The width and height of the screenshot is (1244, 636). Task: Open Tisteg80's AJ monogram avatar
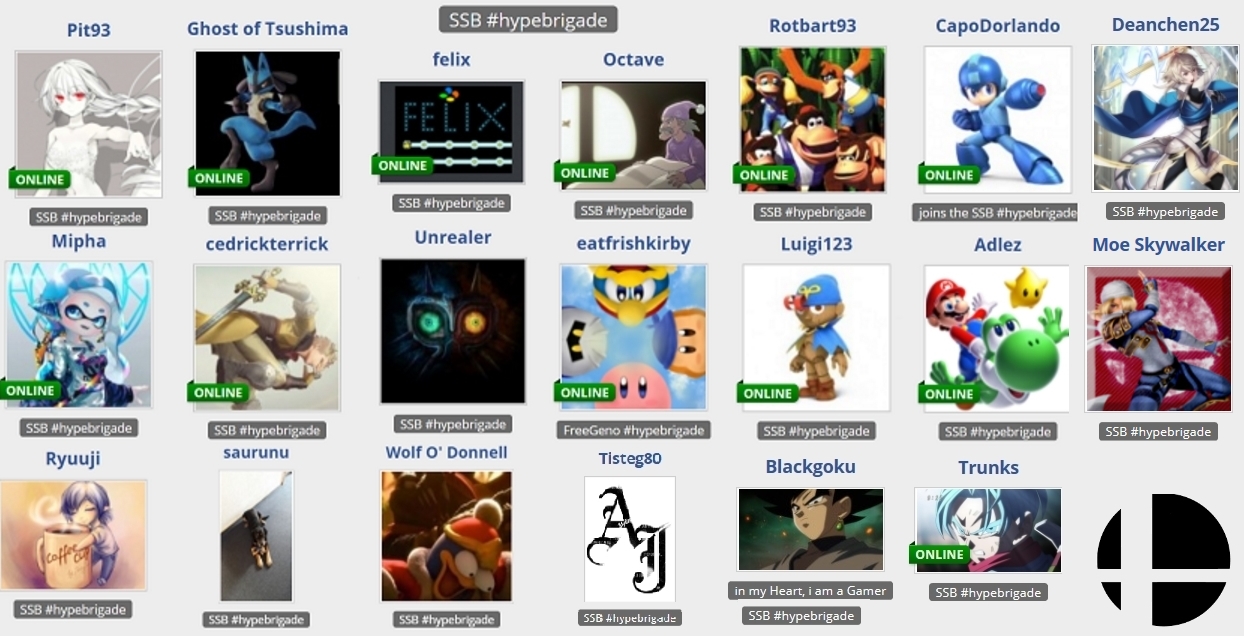pos(630,539)
